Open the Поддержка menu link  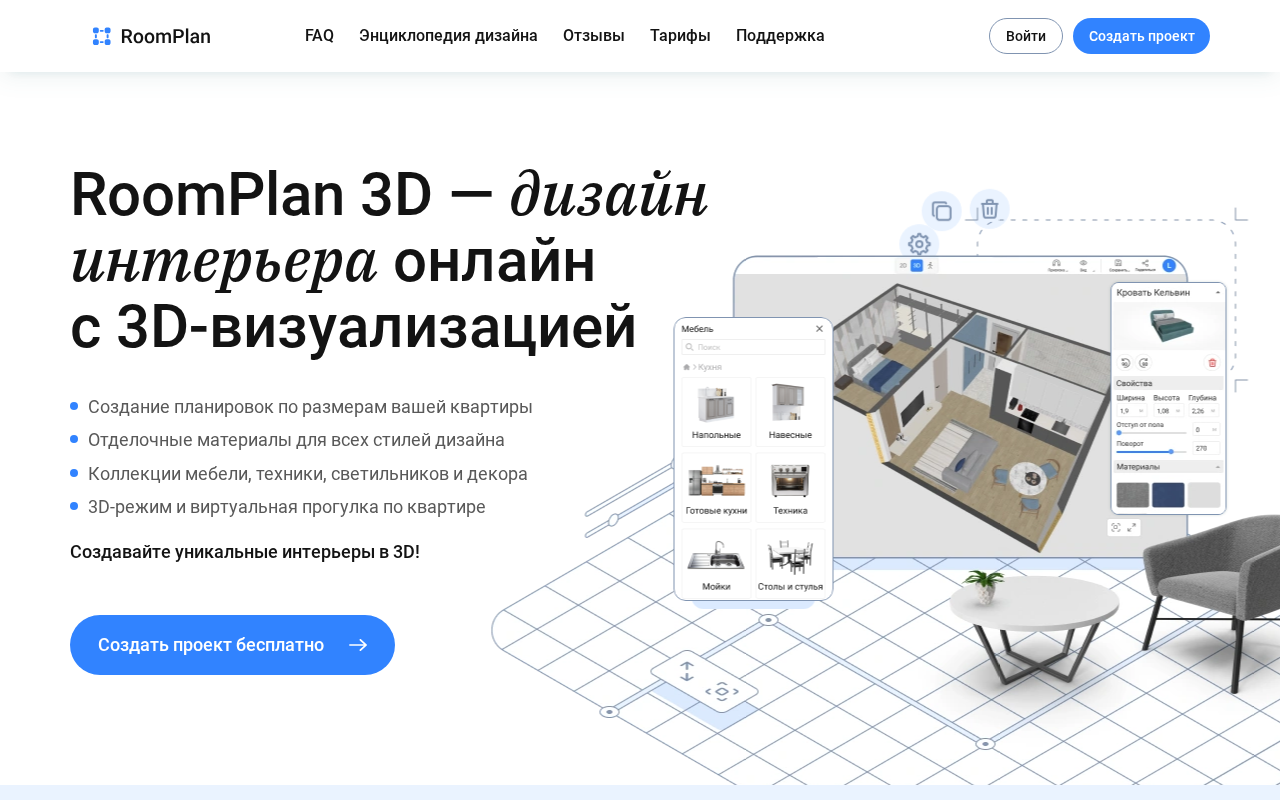[x=780, y=36]
